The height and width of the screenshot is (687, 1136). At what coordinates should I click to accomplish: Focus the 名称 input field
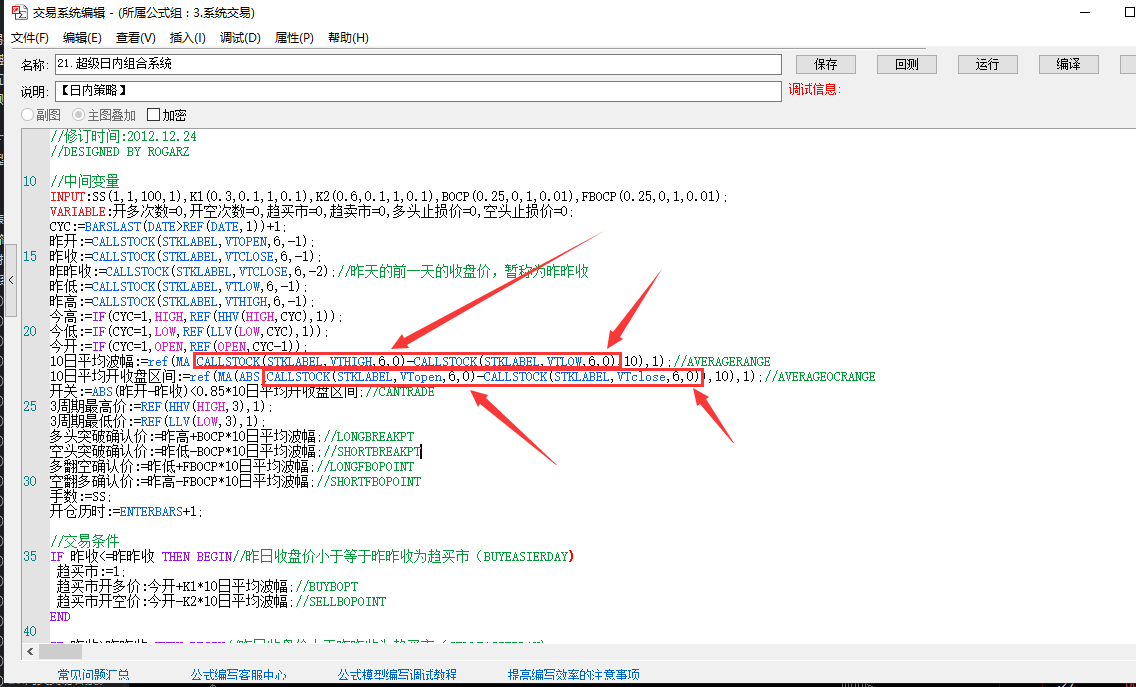(x=418, y=64)
